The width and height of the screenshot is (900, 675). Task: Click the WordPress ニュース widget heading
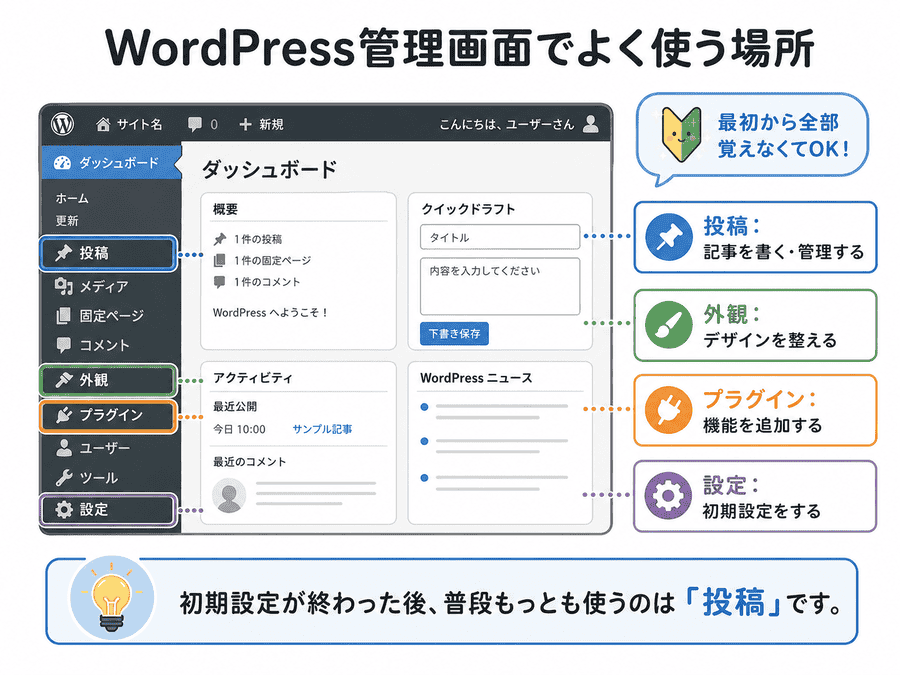[476, 378]
